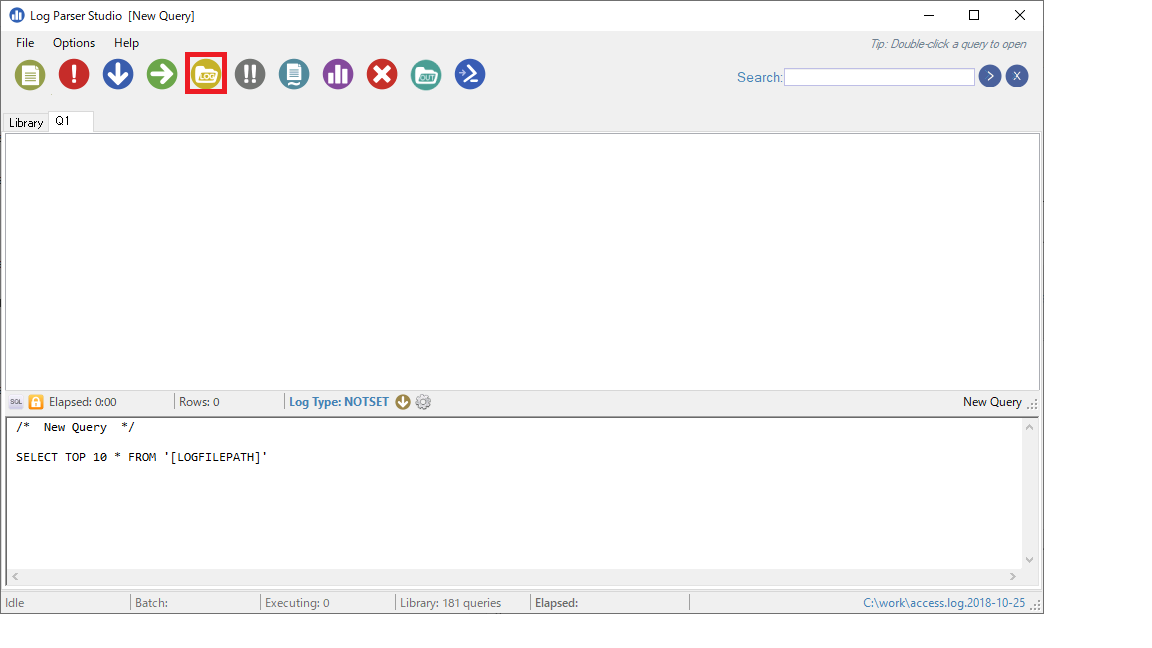Click the gear settings icon by Log Type
1152x648 pixels.
click(423, 402)
